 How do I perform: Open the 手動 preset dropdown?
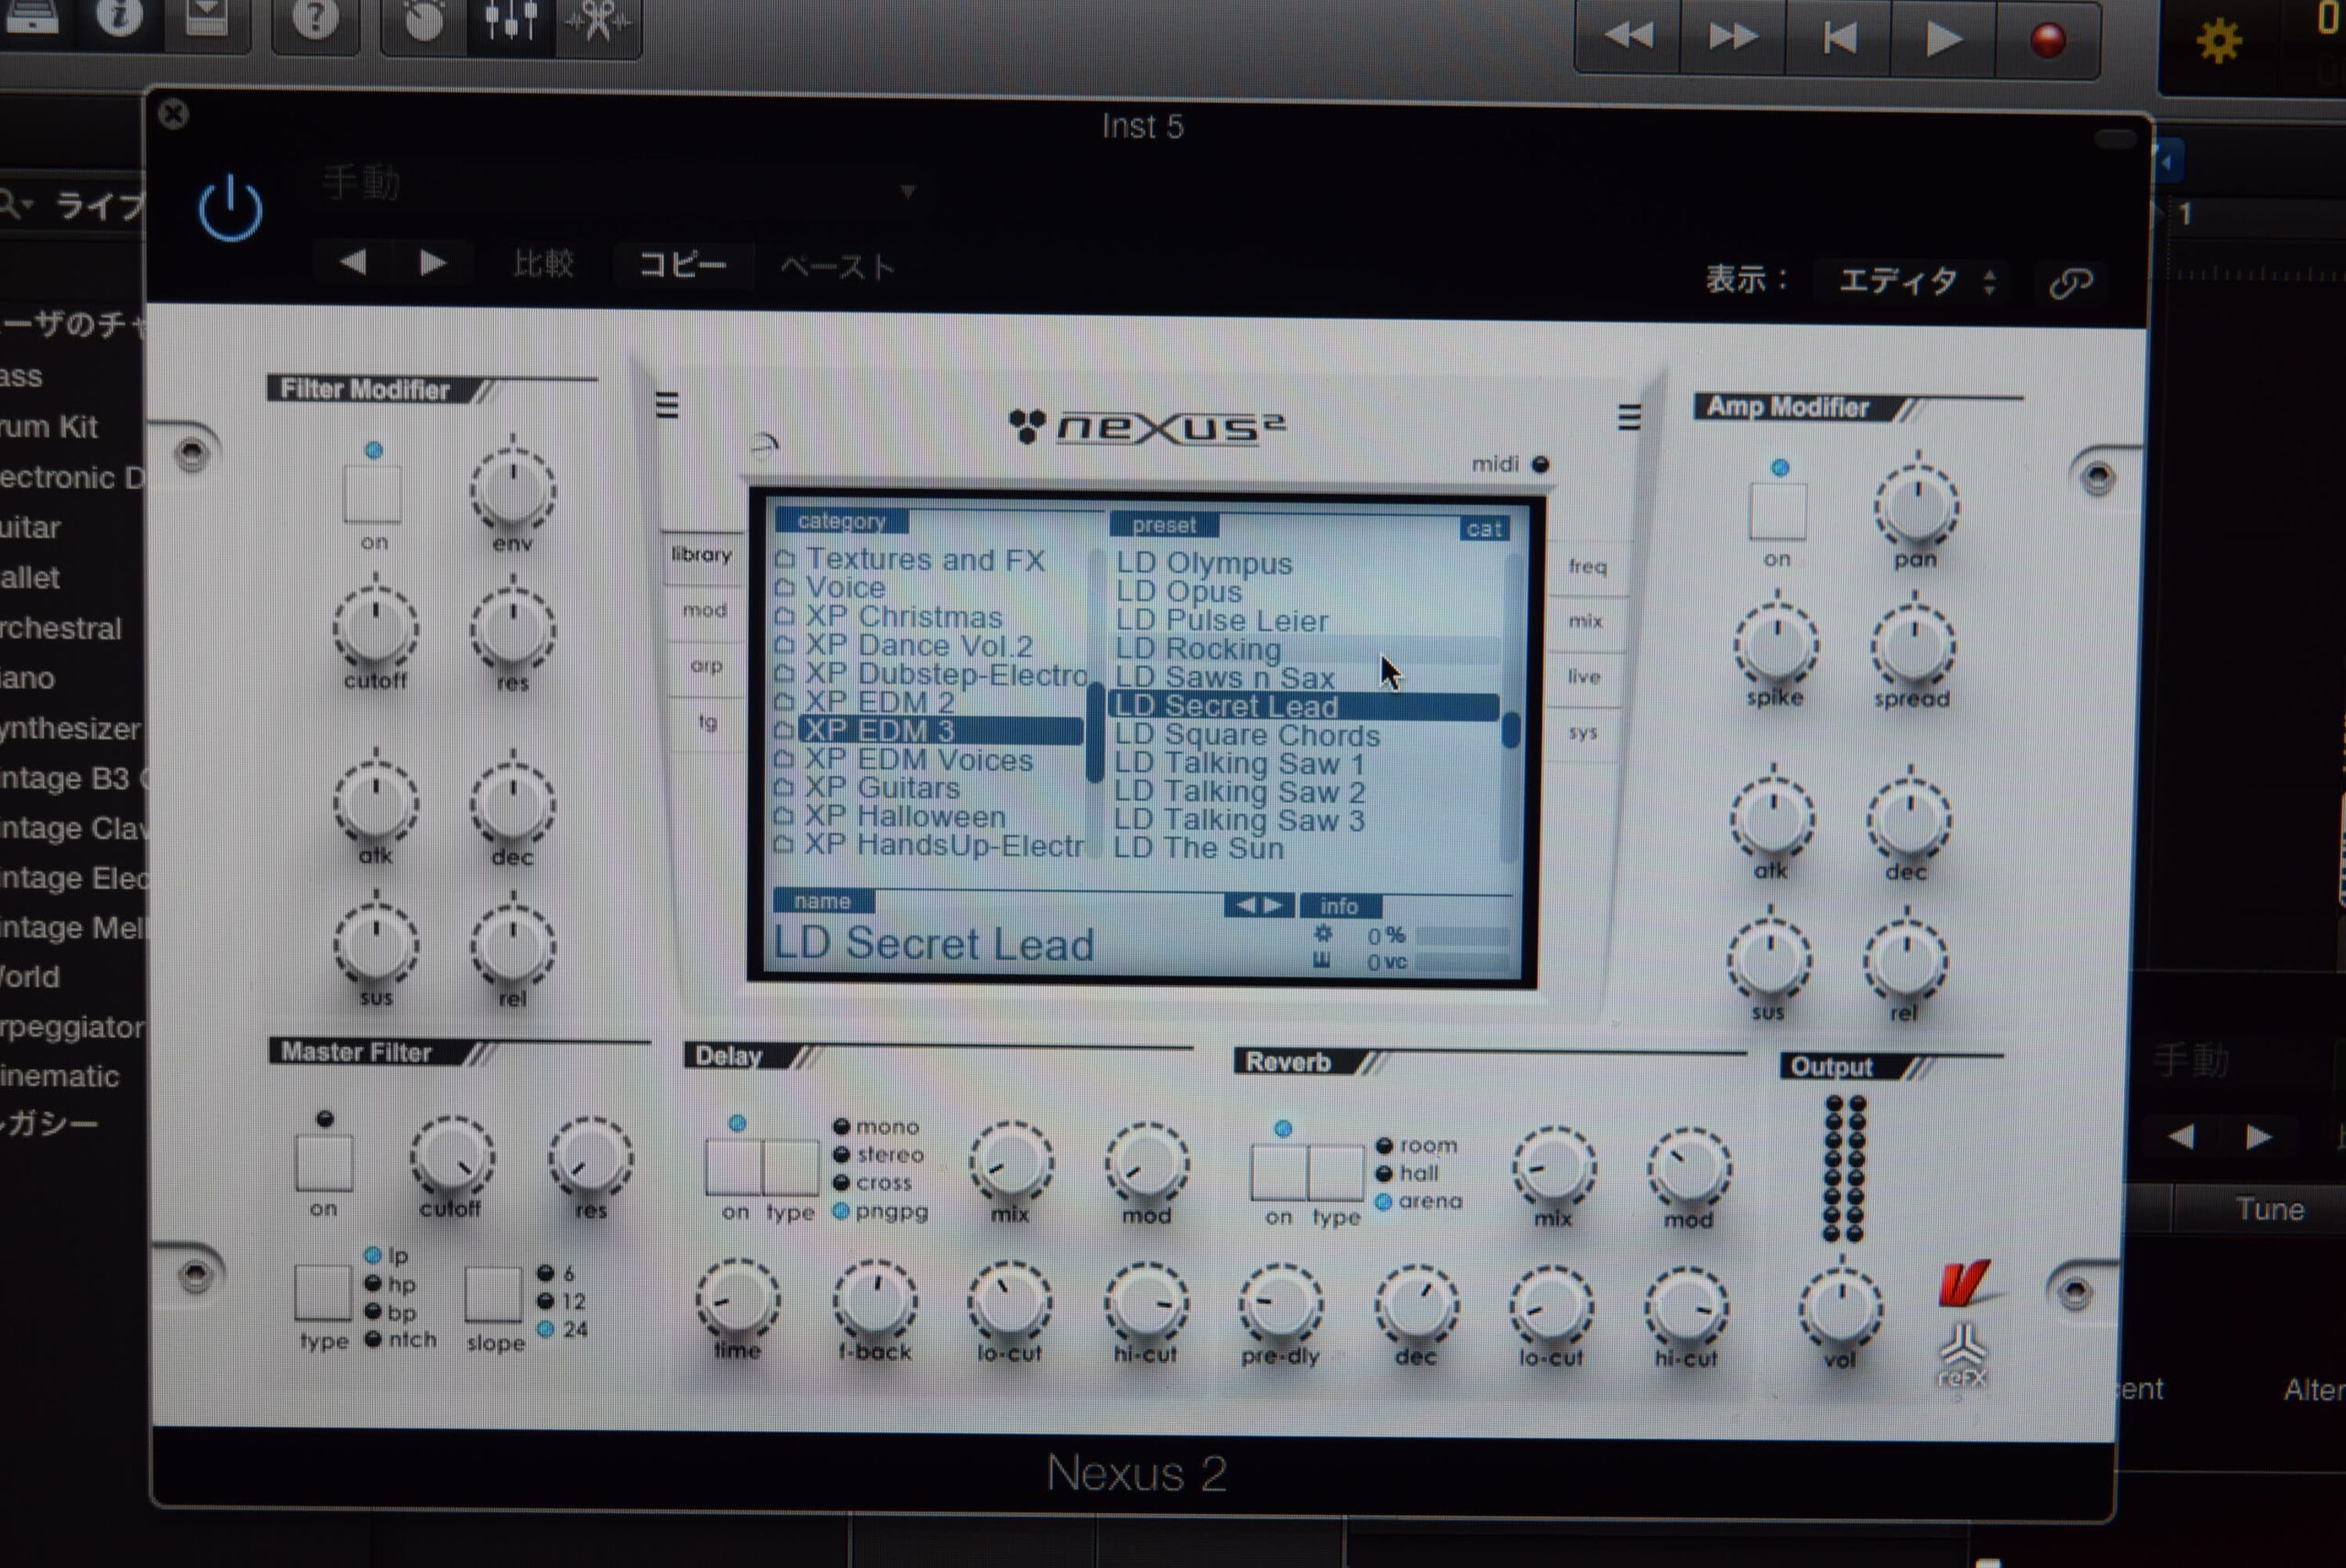coord(620,186)
